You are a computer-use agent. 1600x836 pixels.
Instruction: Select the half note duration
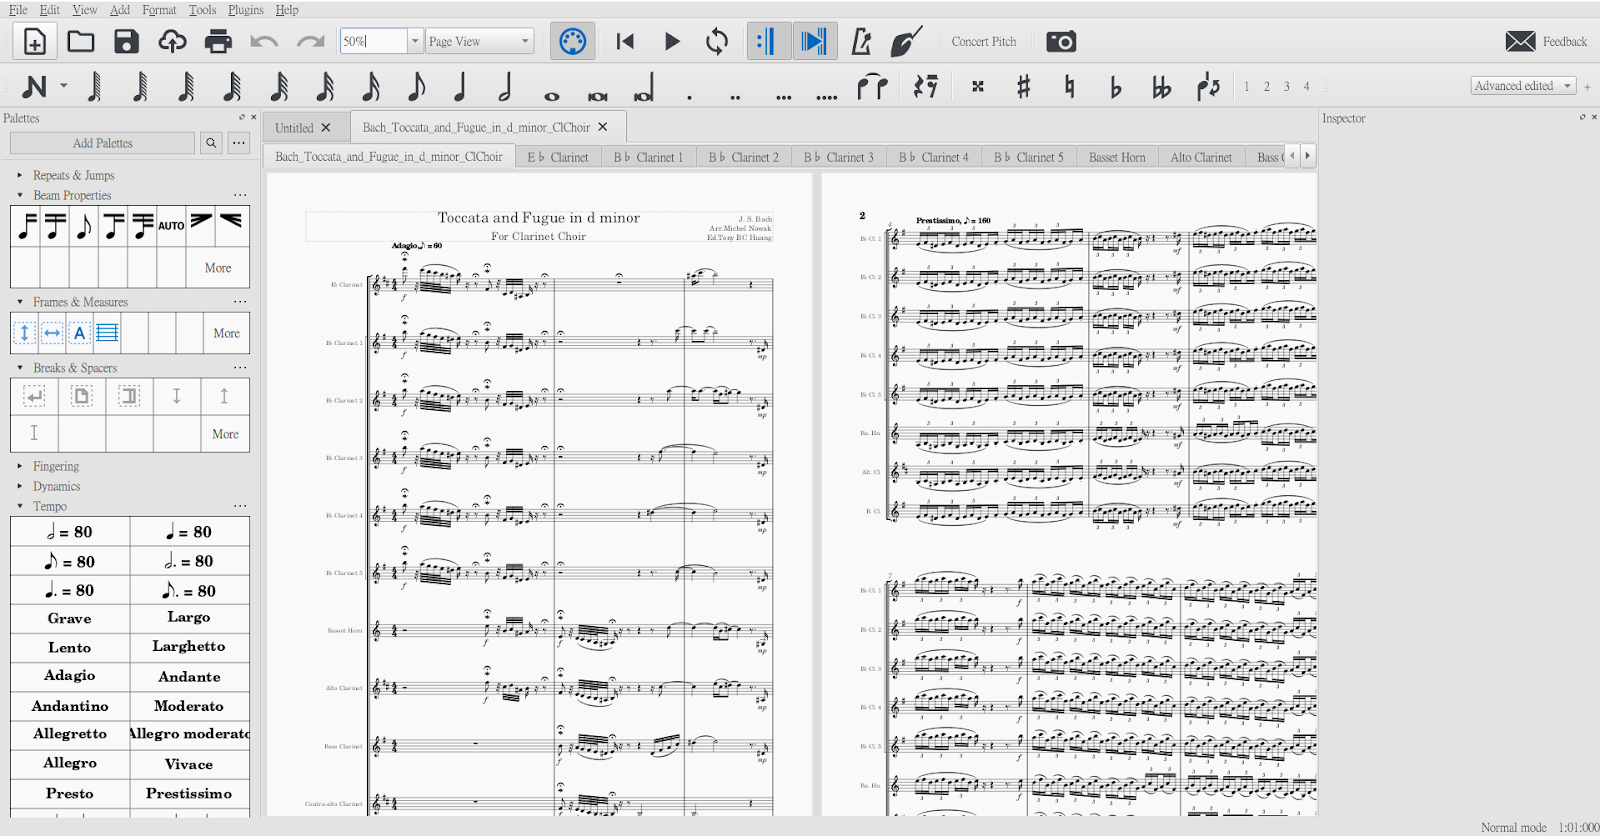(x=505, y=87)
